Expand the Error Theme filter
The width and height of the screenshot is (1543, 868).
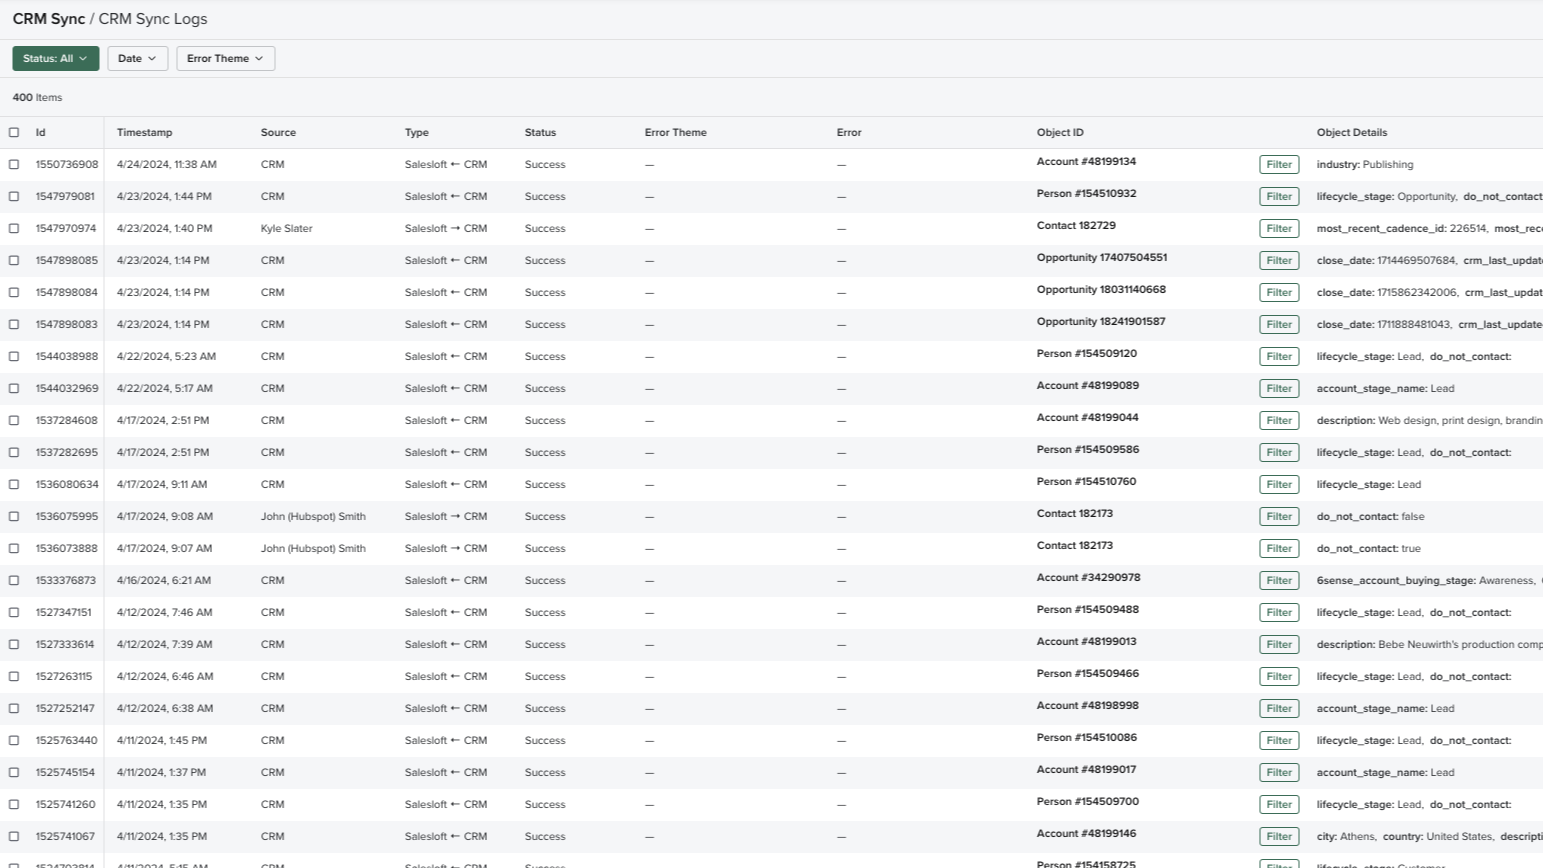click(x=225, y=58)
